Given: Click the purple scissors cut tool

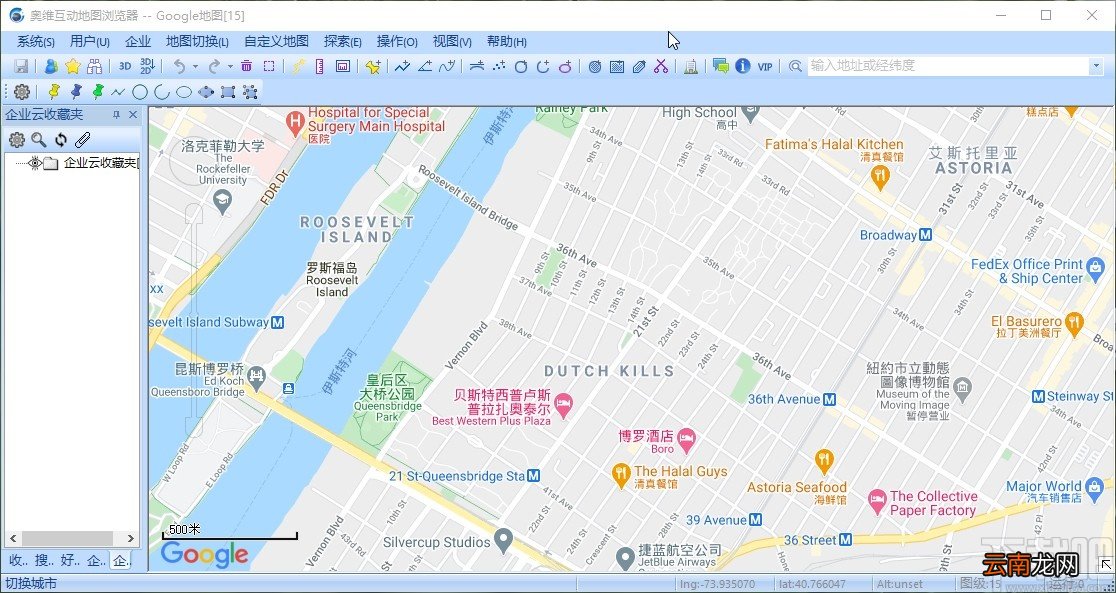Looking at the screenshot, I should 661,66.
